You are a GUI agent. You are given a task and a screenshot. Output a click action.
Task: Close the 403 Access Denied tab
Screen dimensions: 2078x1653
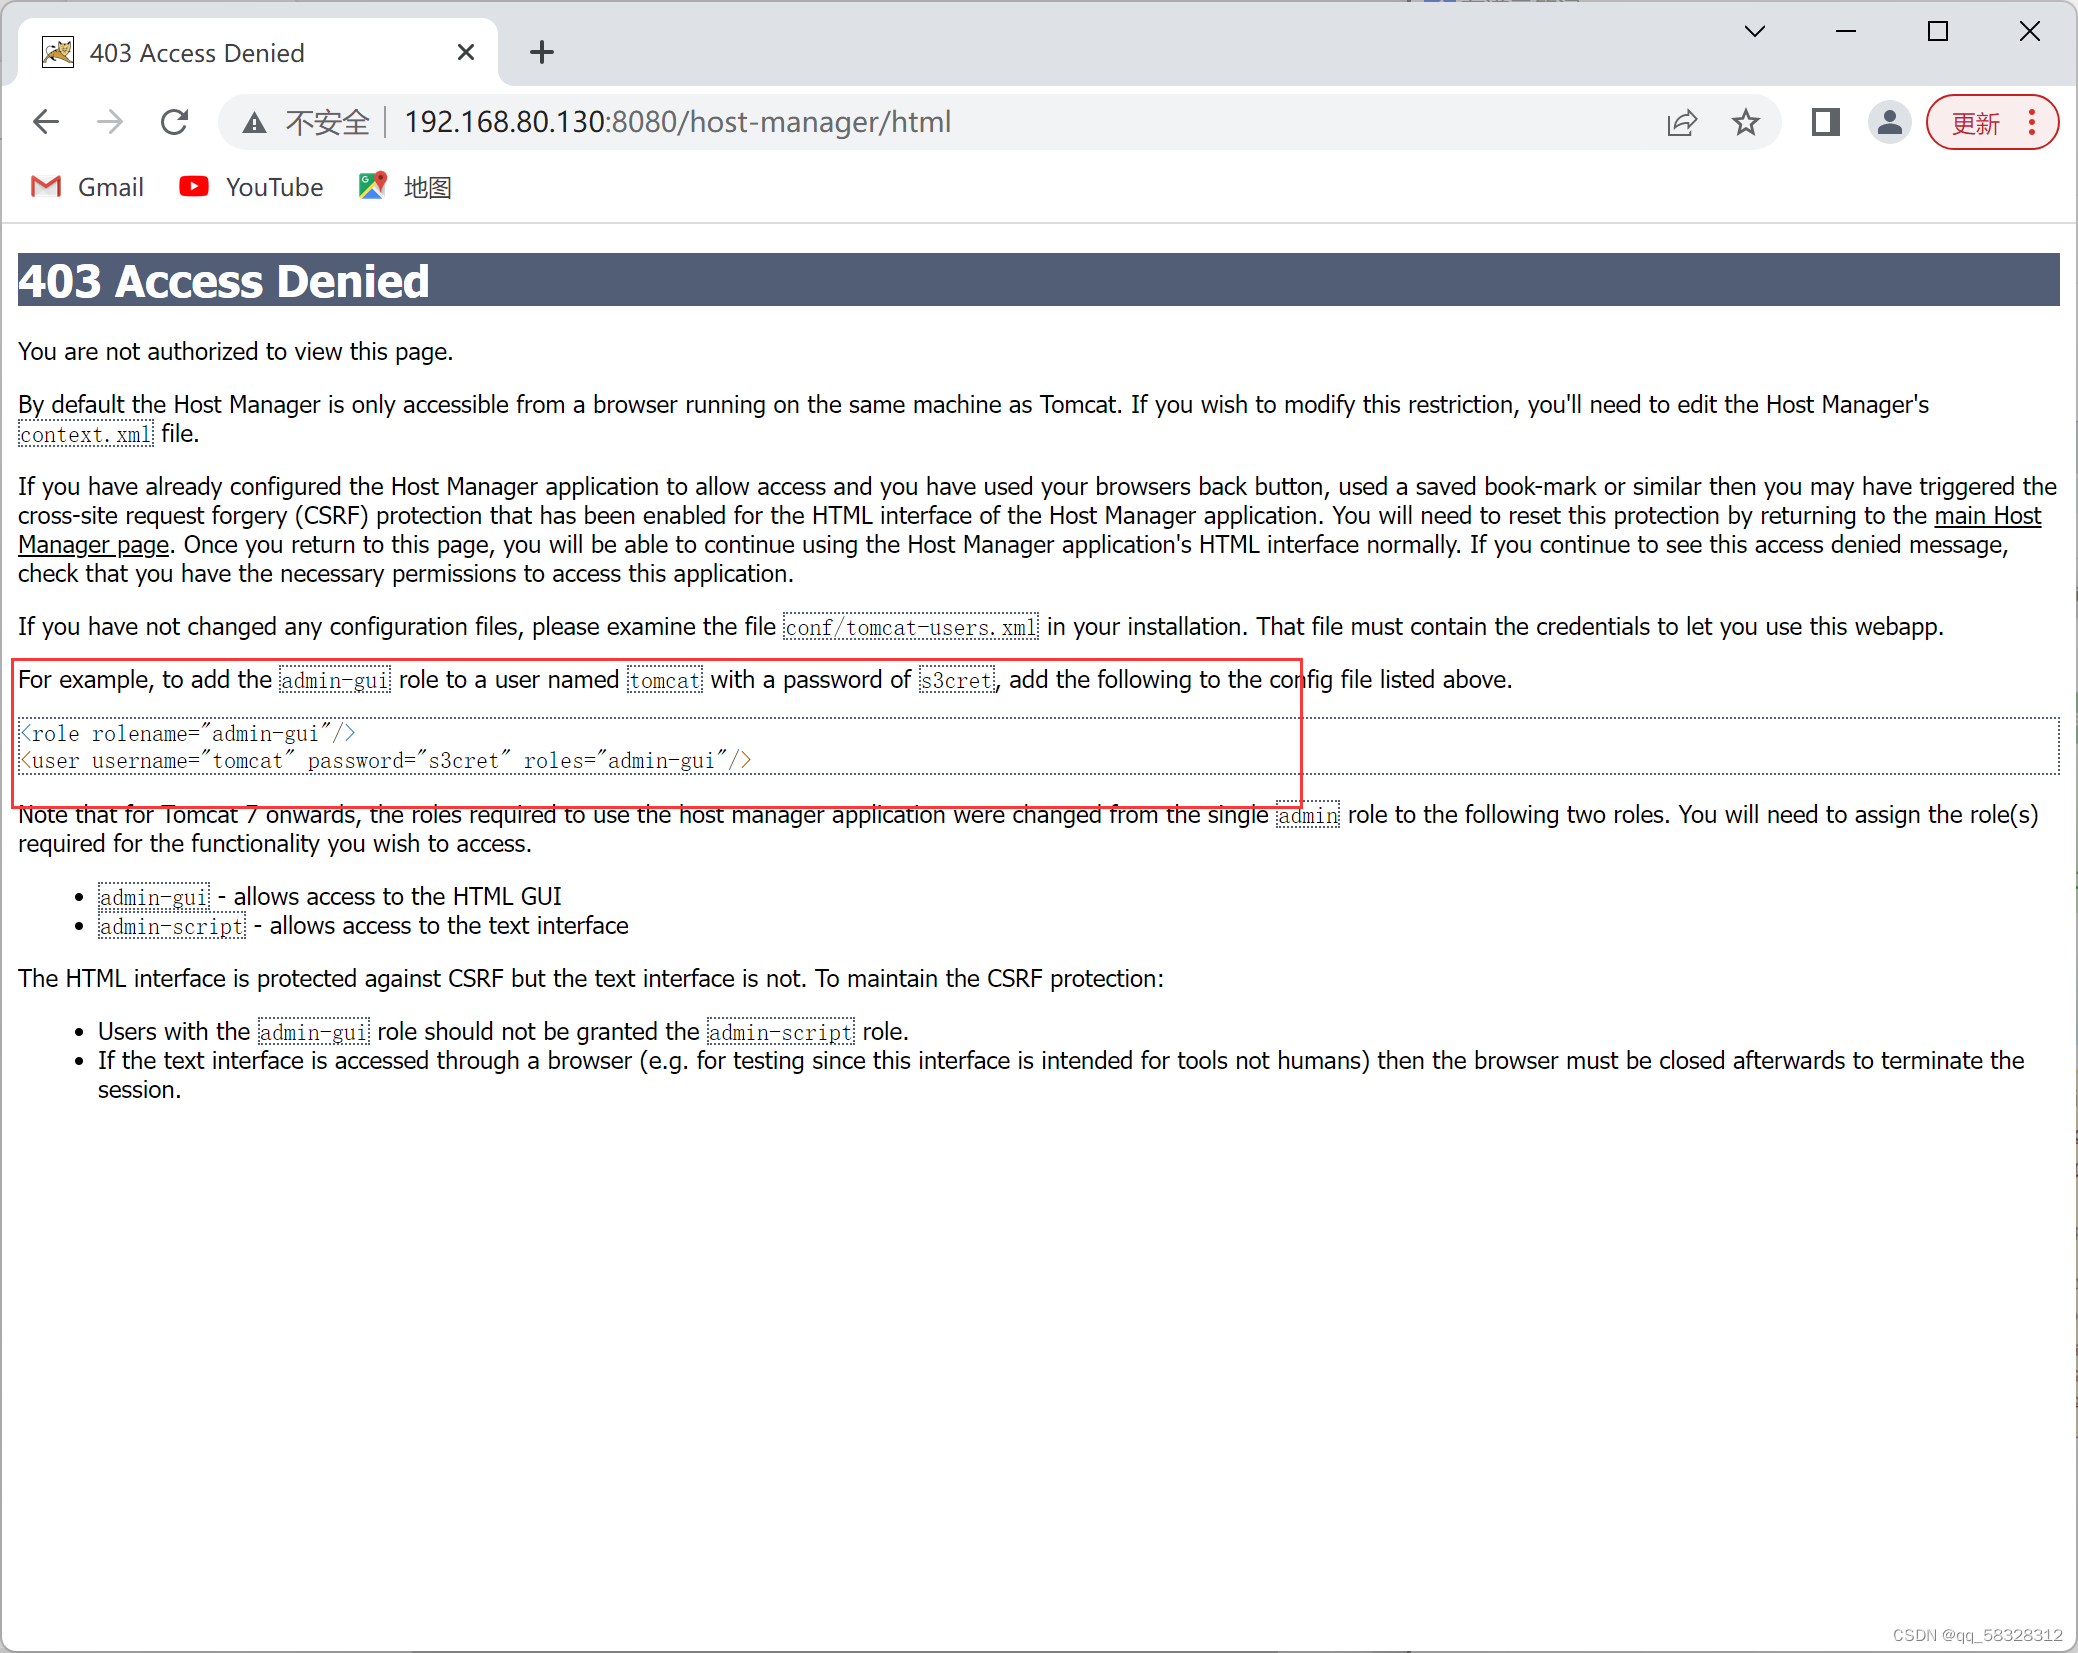coord(466,52)
